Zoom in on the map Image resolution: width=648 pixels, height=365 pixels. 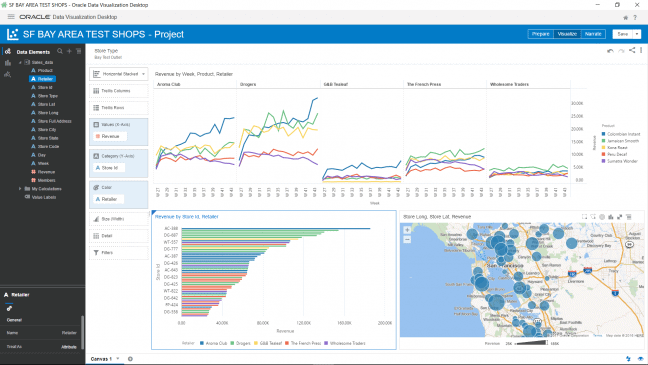point(407,230)
